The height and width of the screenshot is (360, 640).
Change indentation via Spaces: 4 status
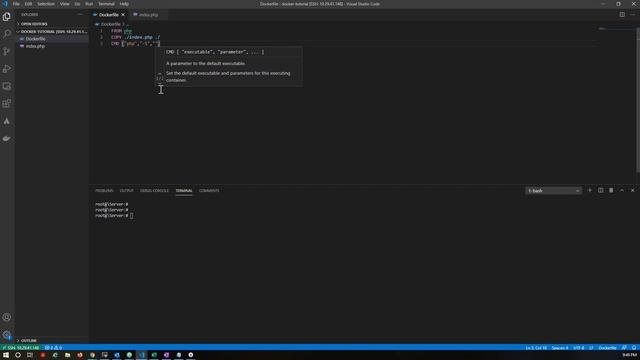coord(560,348)
